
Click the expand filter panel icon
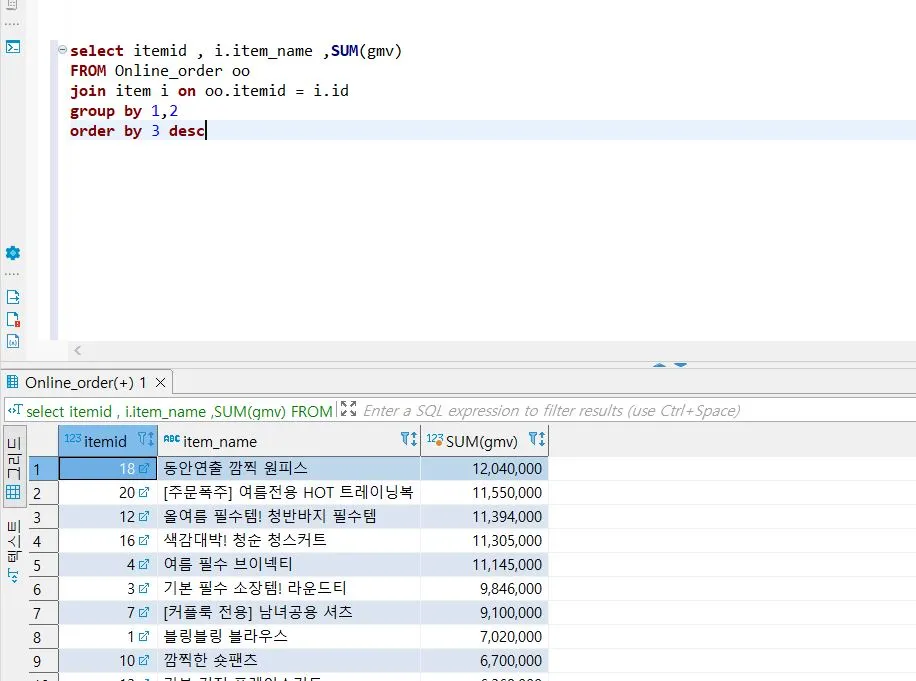click(x=348, y=409)
